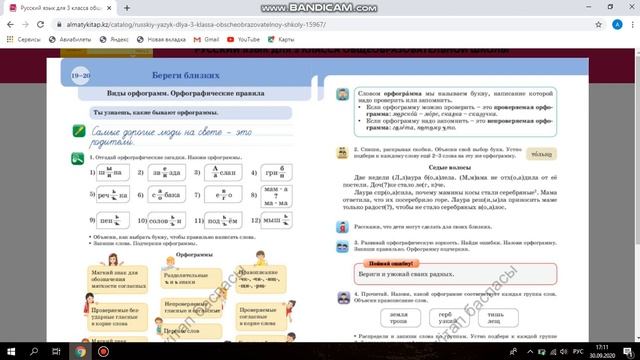This screenshot has height=360, width=640.
Task: Open the volume control in tray
Action: pyautogui.click(x=564, y=351)
